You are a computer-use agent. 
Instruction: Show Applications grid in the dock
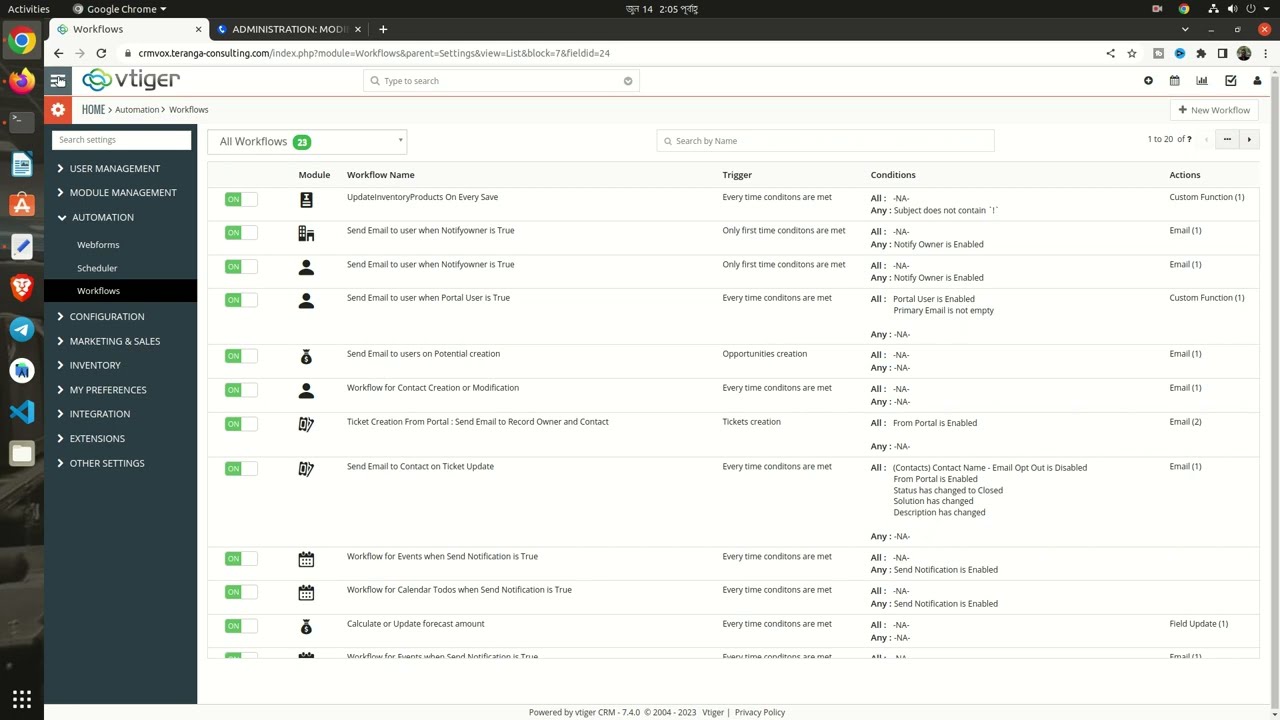pos(21,699)
